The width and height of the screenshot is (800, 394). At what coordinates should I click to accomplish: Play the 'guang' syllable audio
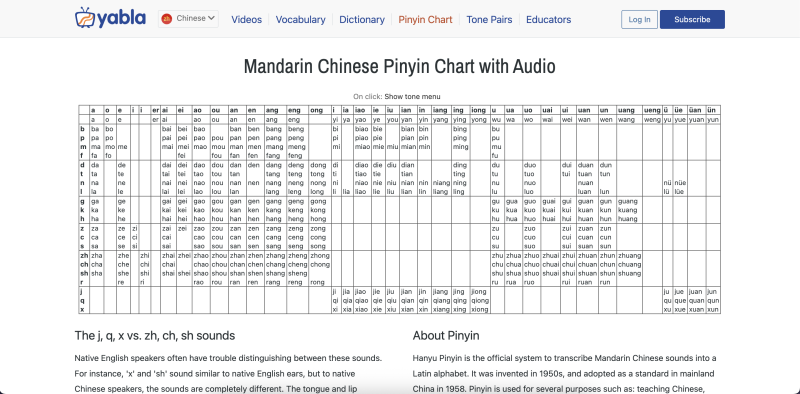(628, 201)
